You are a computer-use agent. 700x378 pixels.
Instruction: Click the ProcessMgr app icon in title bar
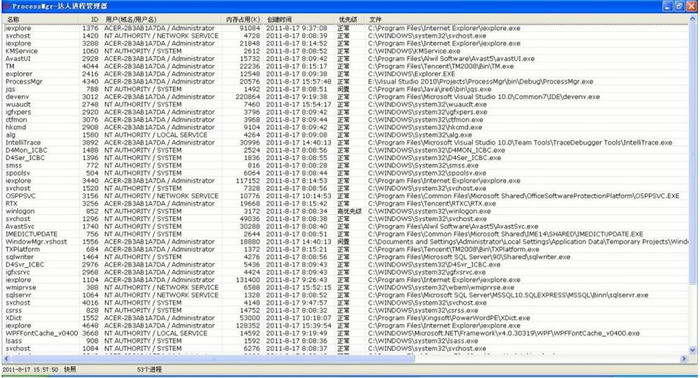point(6,6)
